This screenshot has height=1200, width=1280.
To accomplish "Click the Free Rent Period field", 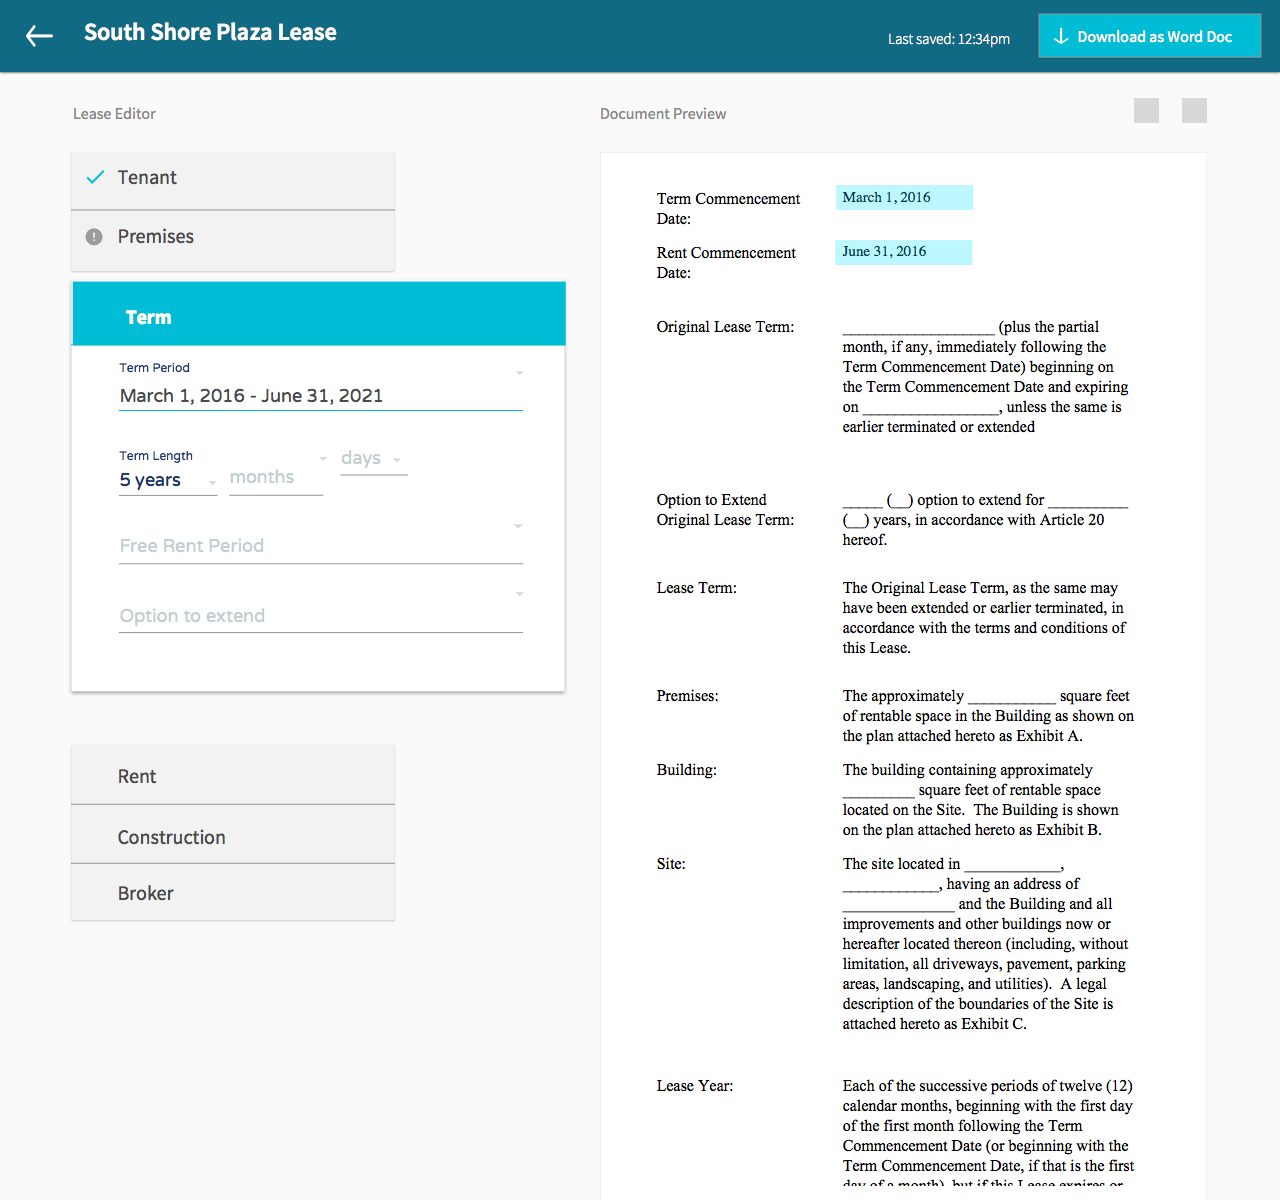I will pos(321,546).
